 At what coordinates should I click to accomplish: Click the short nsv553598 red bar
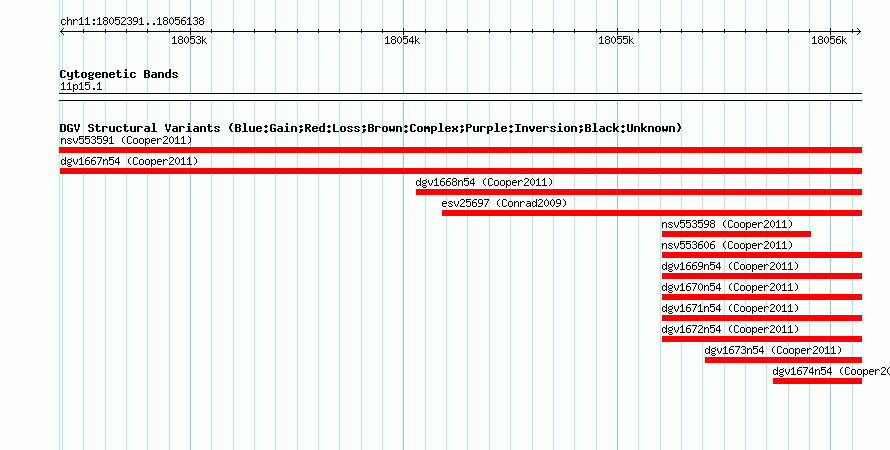736,234
